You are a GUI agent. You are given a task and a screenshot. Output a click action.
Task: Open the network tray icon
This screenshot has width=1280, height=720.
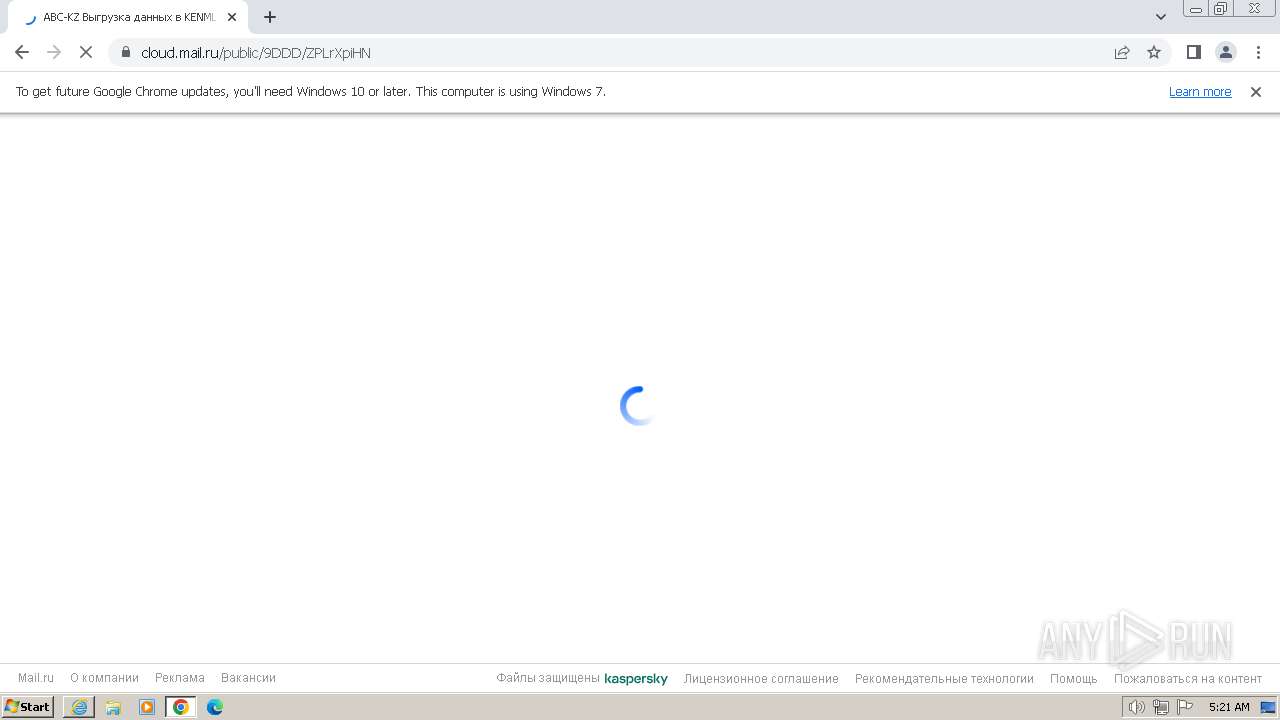click(1160, 707)
